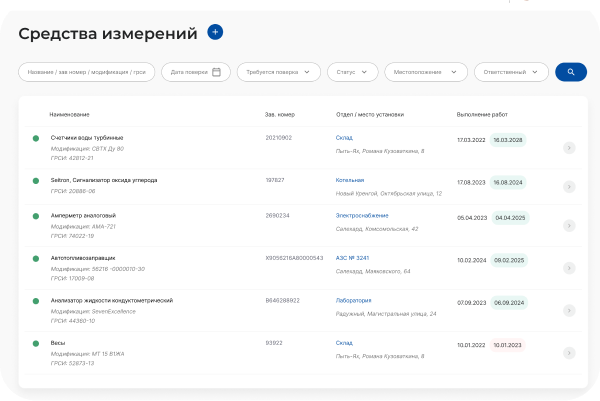Open row arrow for Счетчики воды турбинные
This screenshot has height=401, width=600.
pos(569,148)
